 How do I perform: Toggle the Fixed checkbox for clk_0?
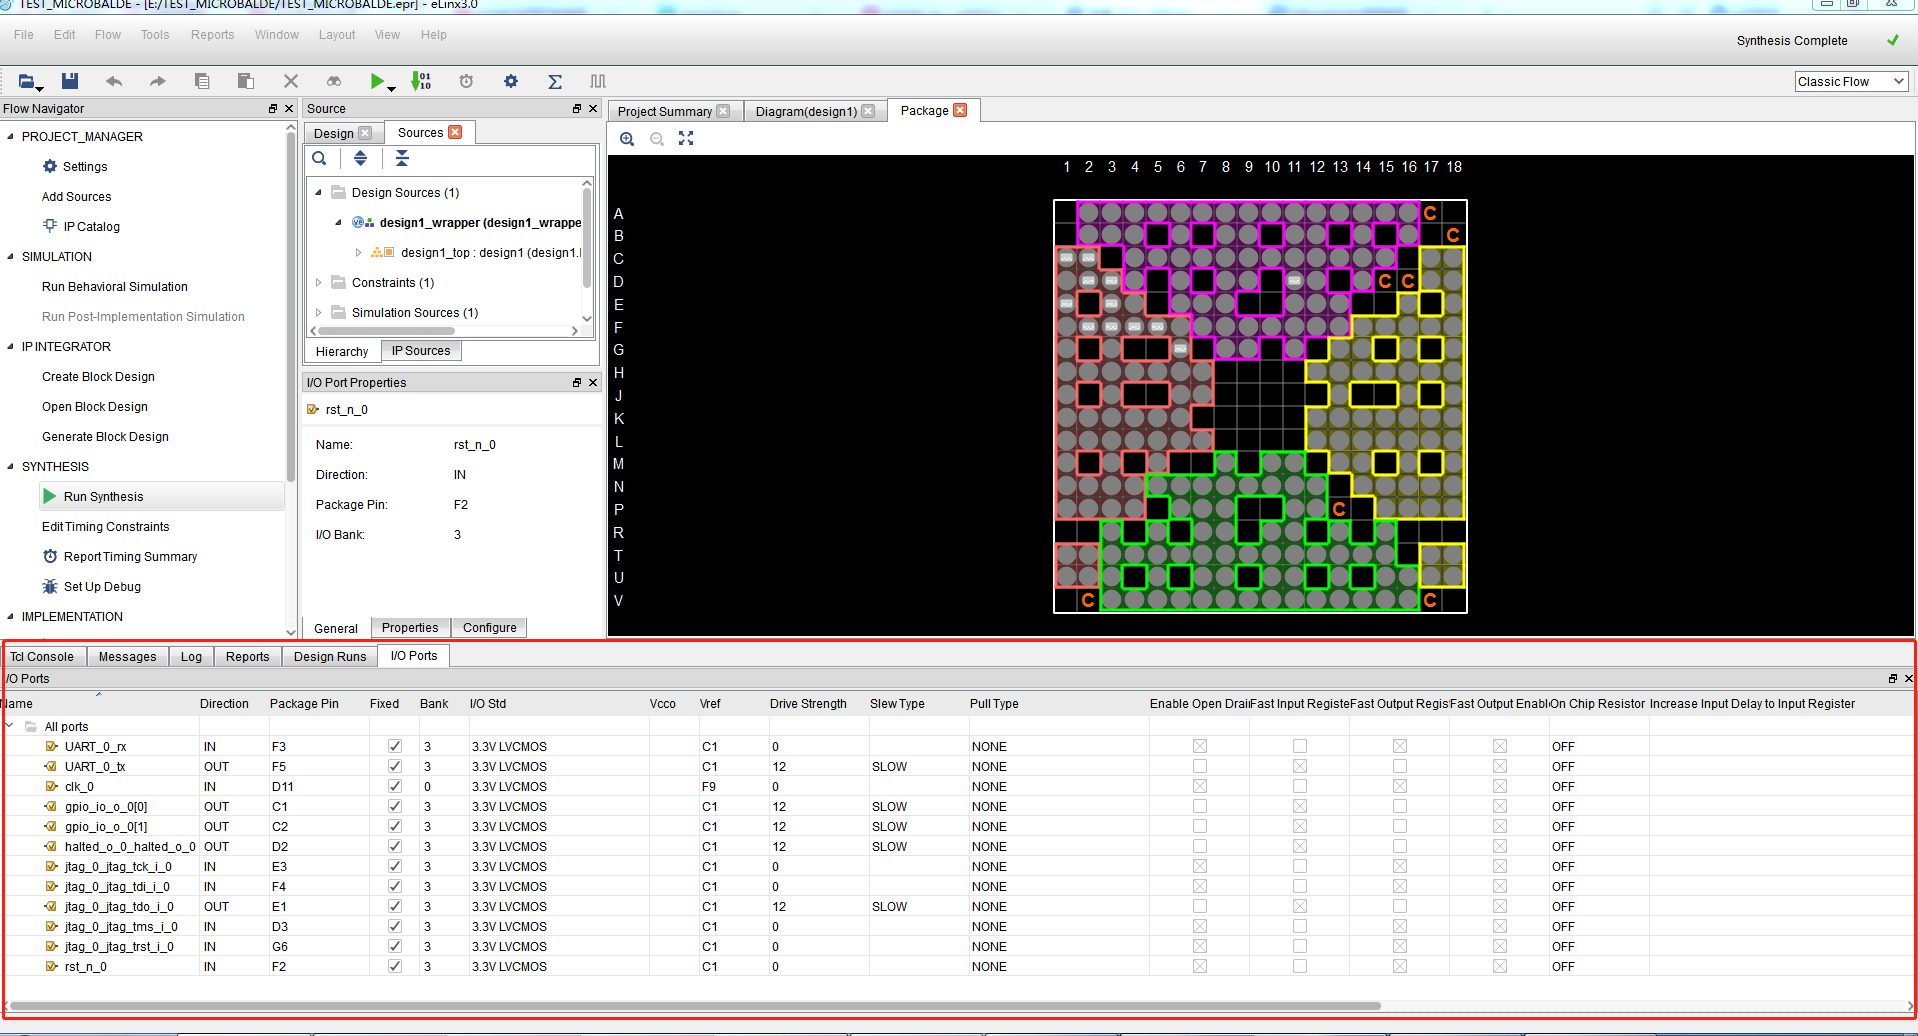tap(395, 786)
